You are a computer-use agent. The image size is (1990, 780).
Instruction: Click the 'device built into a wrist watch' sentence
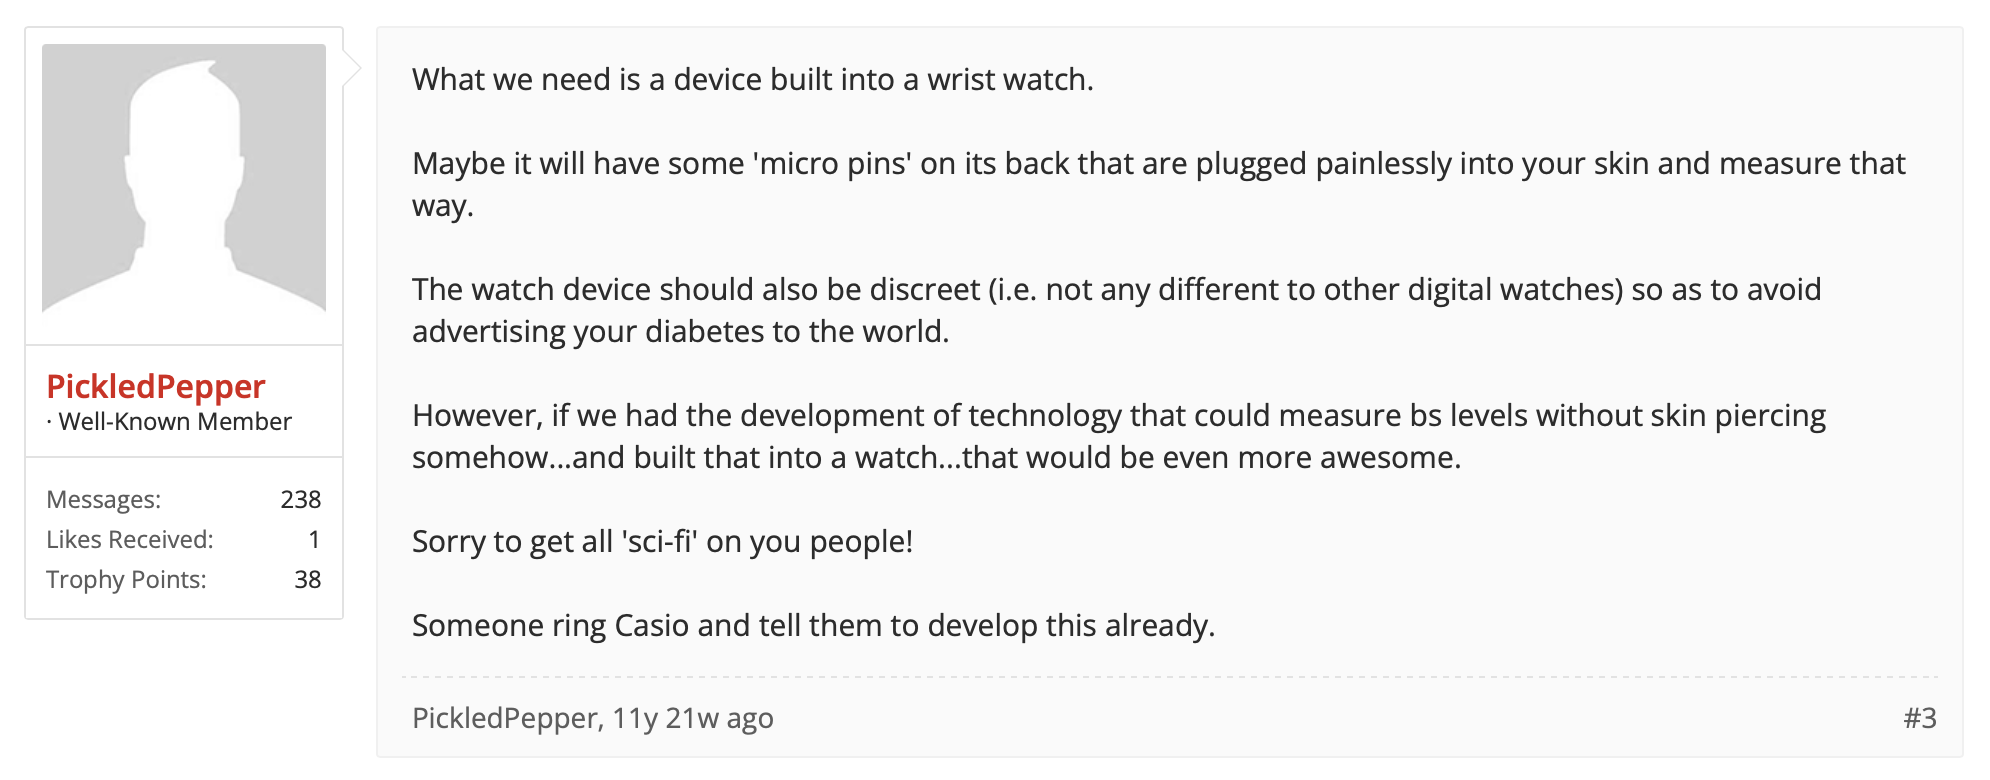coord(753,79)
